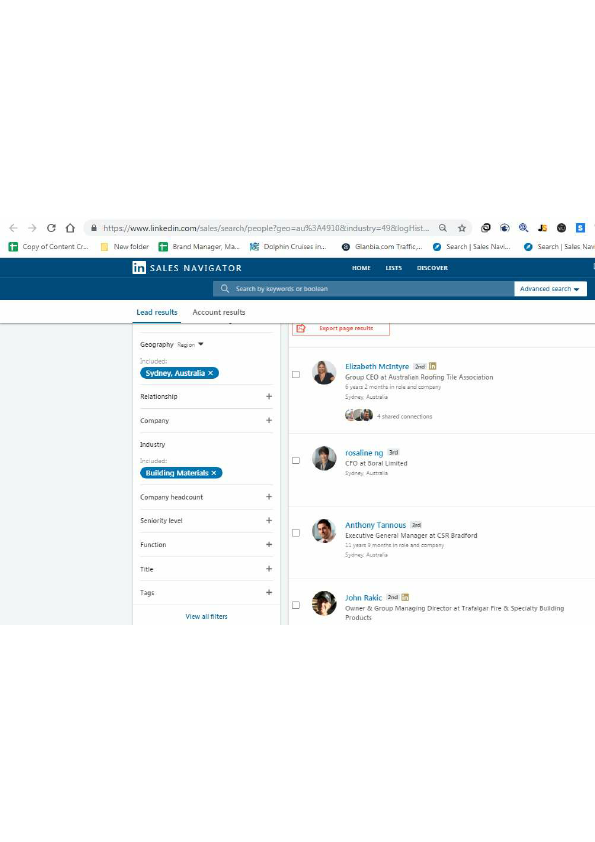Open Elizabeth McIntyre's name link
The width and height of the screenshot is (595, 842).
click(377, 366)
